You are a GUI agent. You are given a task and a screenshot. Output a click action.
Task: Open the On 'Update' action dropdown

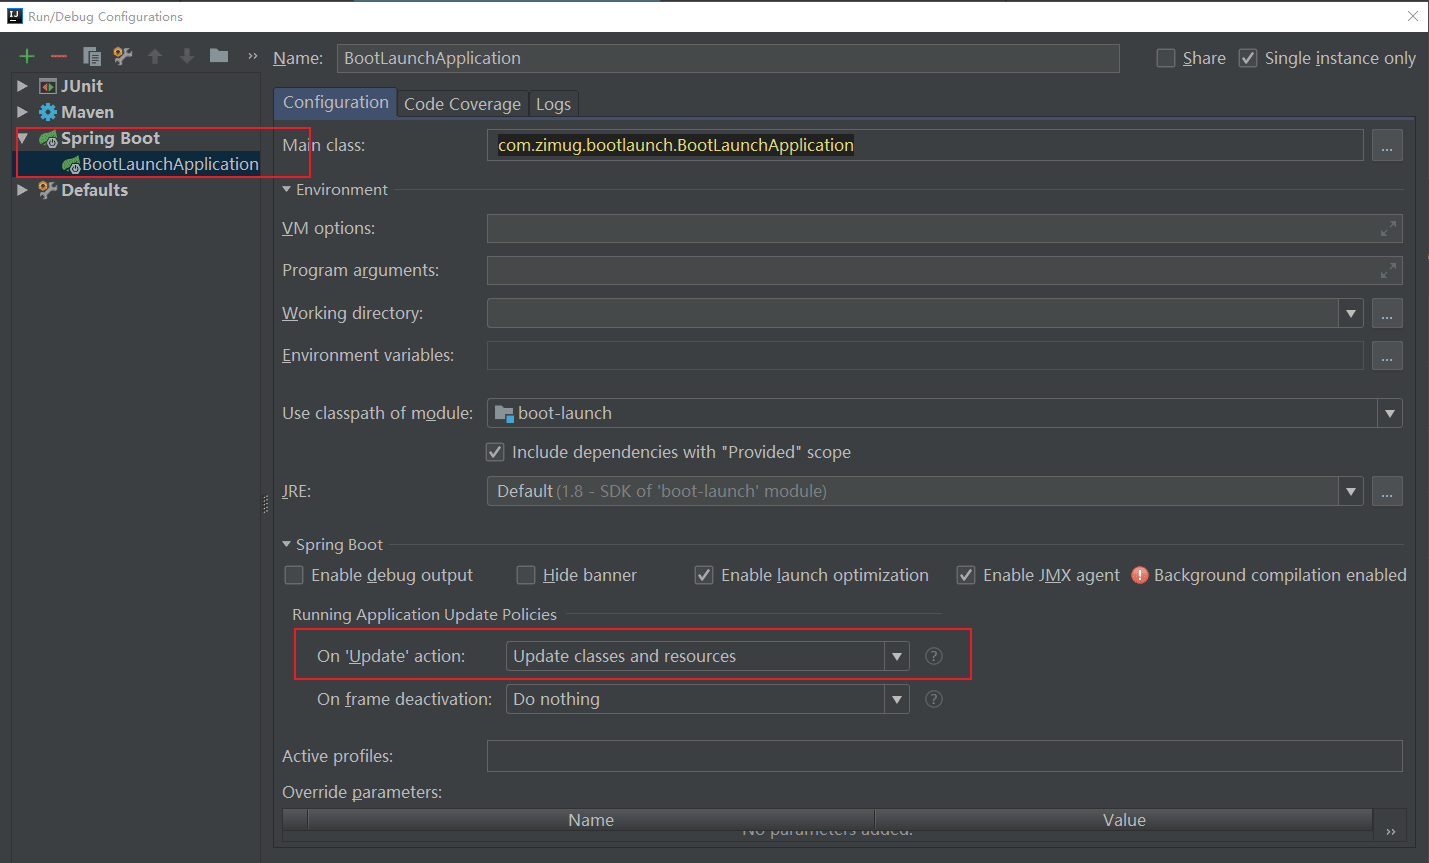pyautogui.click(x=897, y=656)
